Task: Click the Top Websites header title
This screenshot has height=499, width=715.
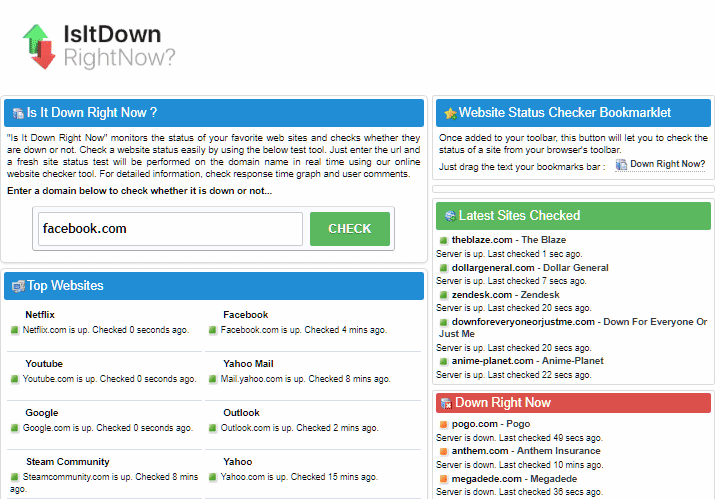Action: point(65,286)
